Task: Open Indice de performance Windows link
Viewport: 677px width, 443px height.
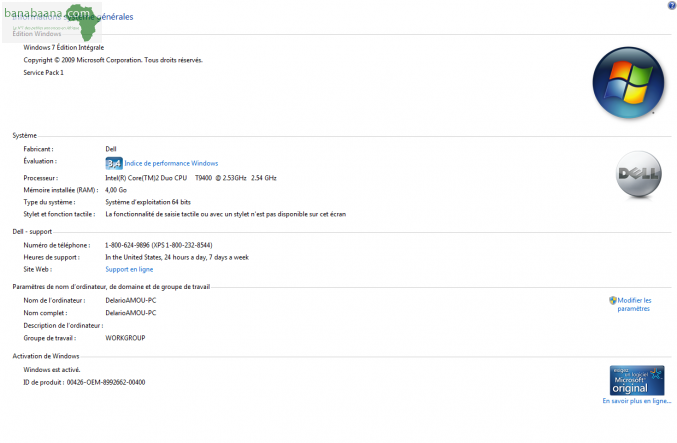Action: click(x=171, y=163)
